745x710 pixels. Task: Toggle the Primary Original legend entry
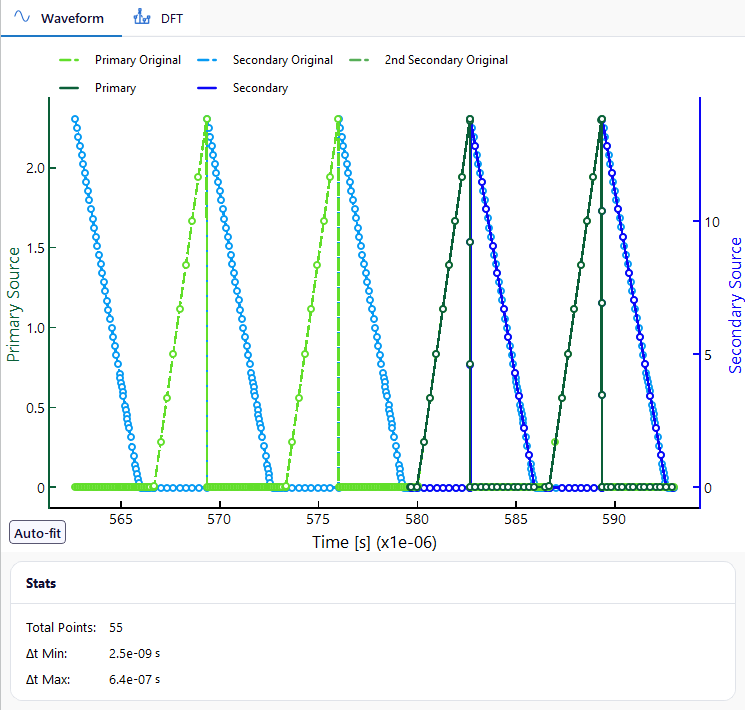(120, 60)
